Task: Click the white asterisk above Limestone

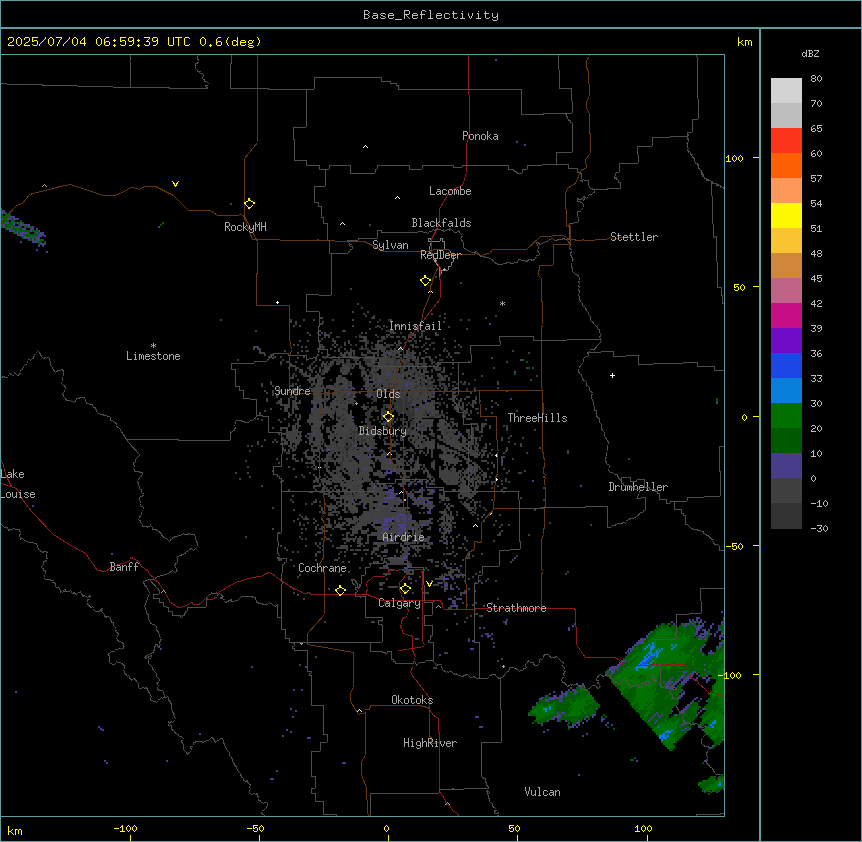Action: point(153,346)
